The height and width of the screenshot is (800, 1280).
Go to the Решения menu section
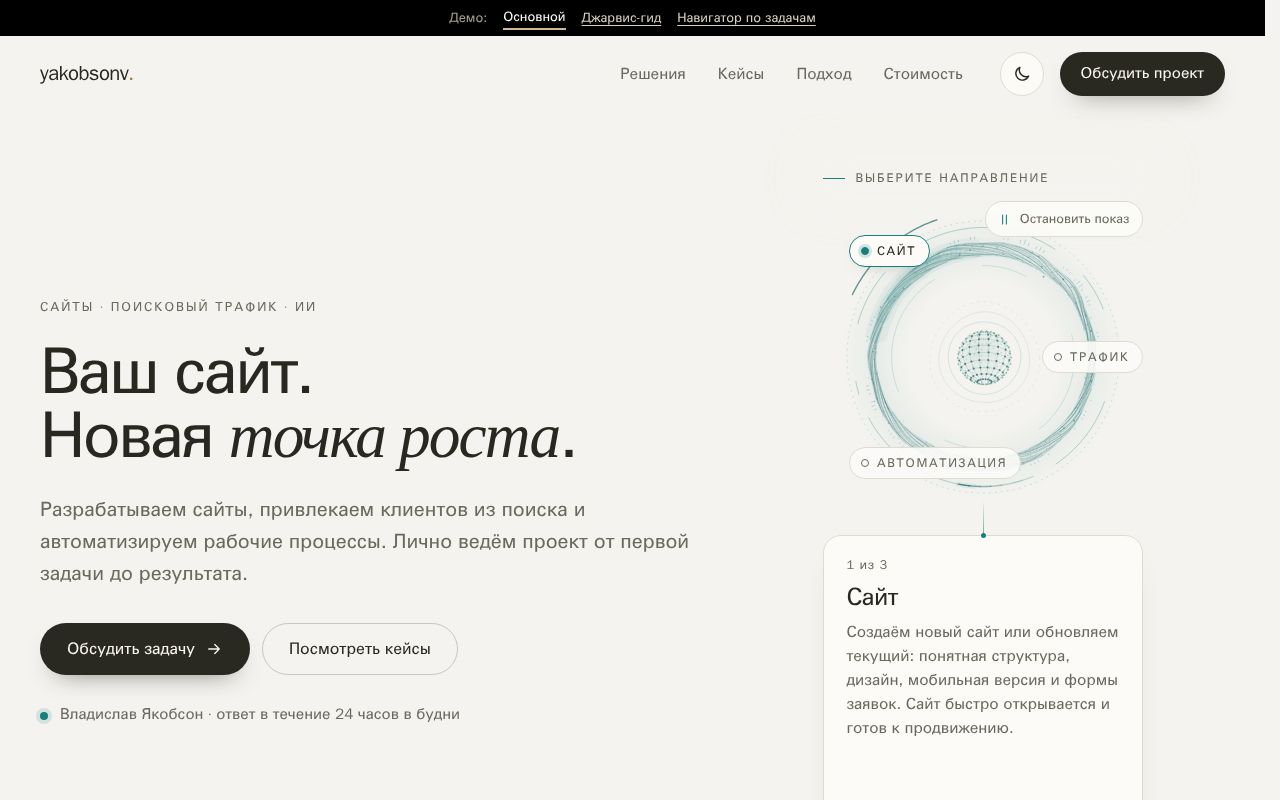pyautogui.click(x=653, y=74)
